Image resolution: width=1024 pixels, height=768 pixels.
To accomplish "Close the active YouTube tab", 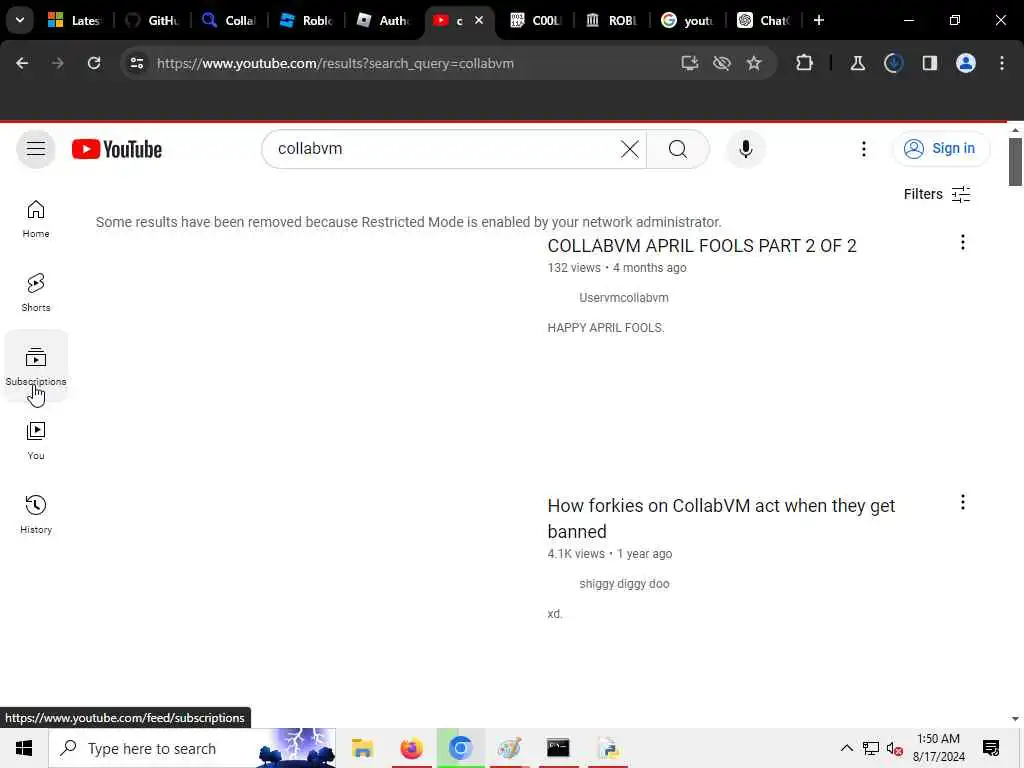I will point(479,20).
